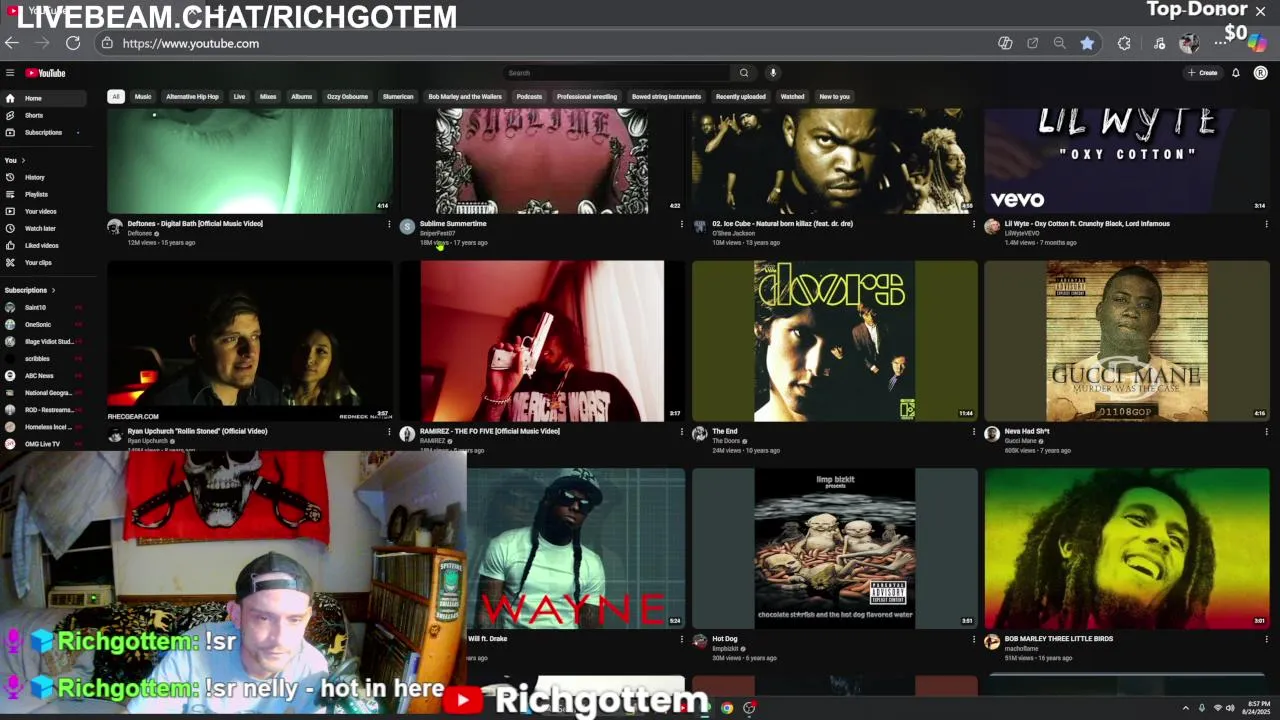The height and width of the screenshot is (720, 1280).
Task: Open Ice Cube Natural born killaz title
Action: click(x=782, y=224)
